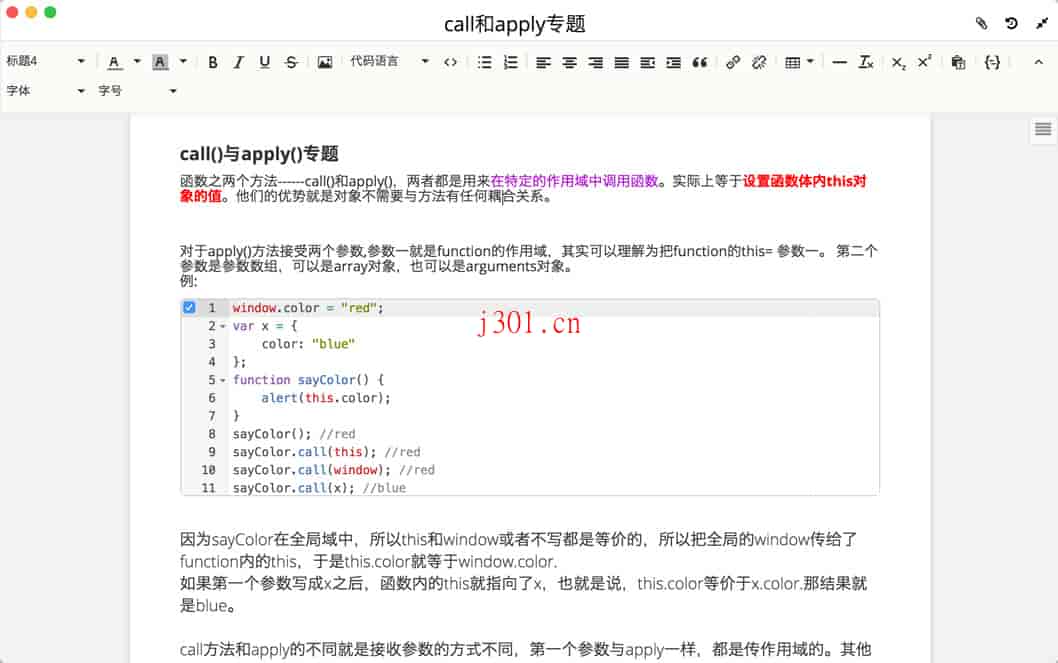Insert an inline code snippet
Screen dimensions: 1058x663
tap(450, 61)
